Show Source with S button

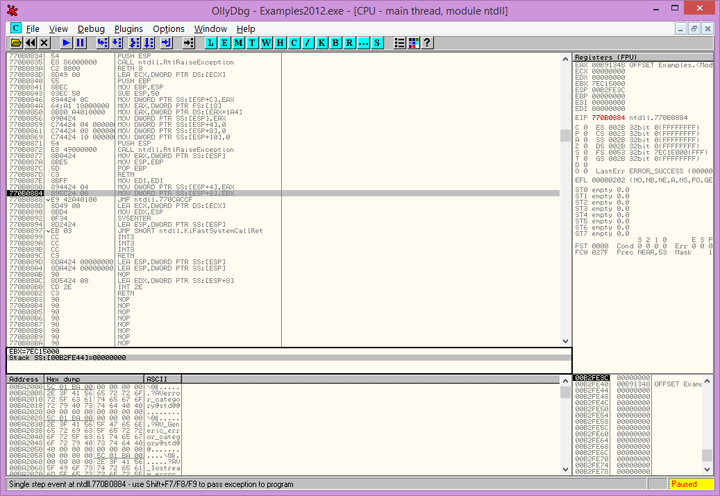coord(377,43)
